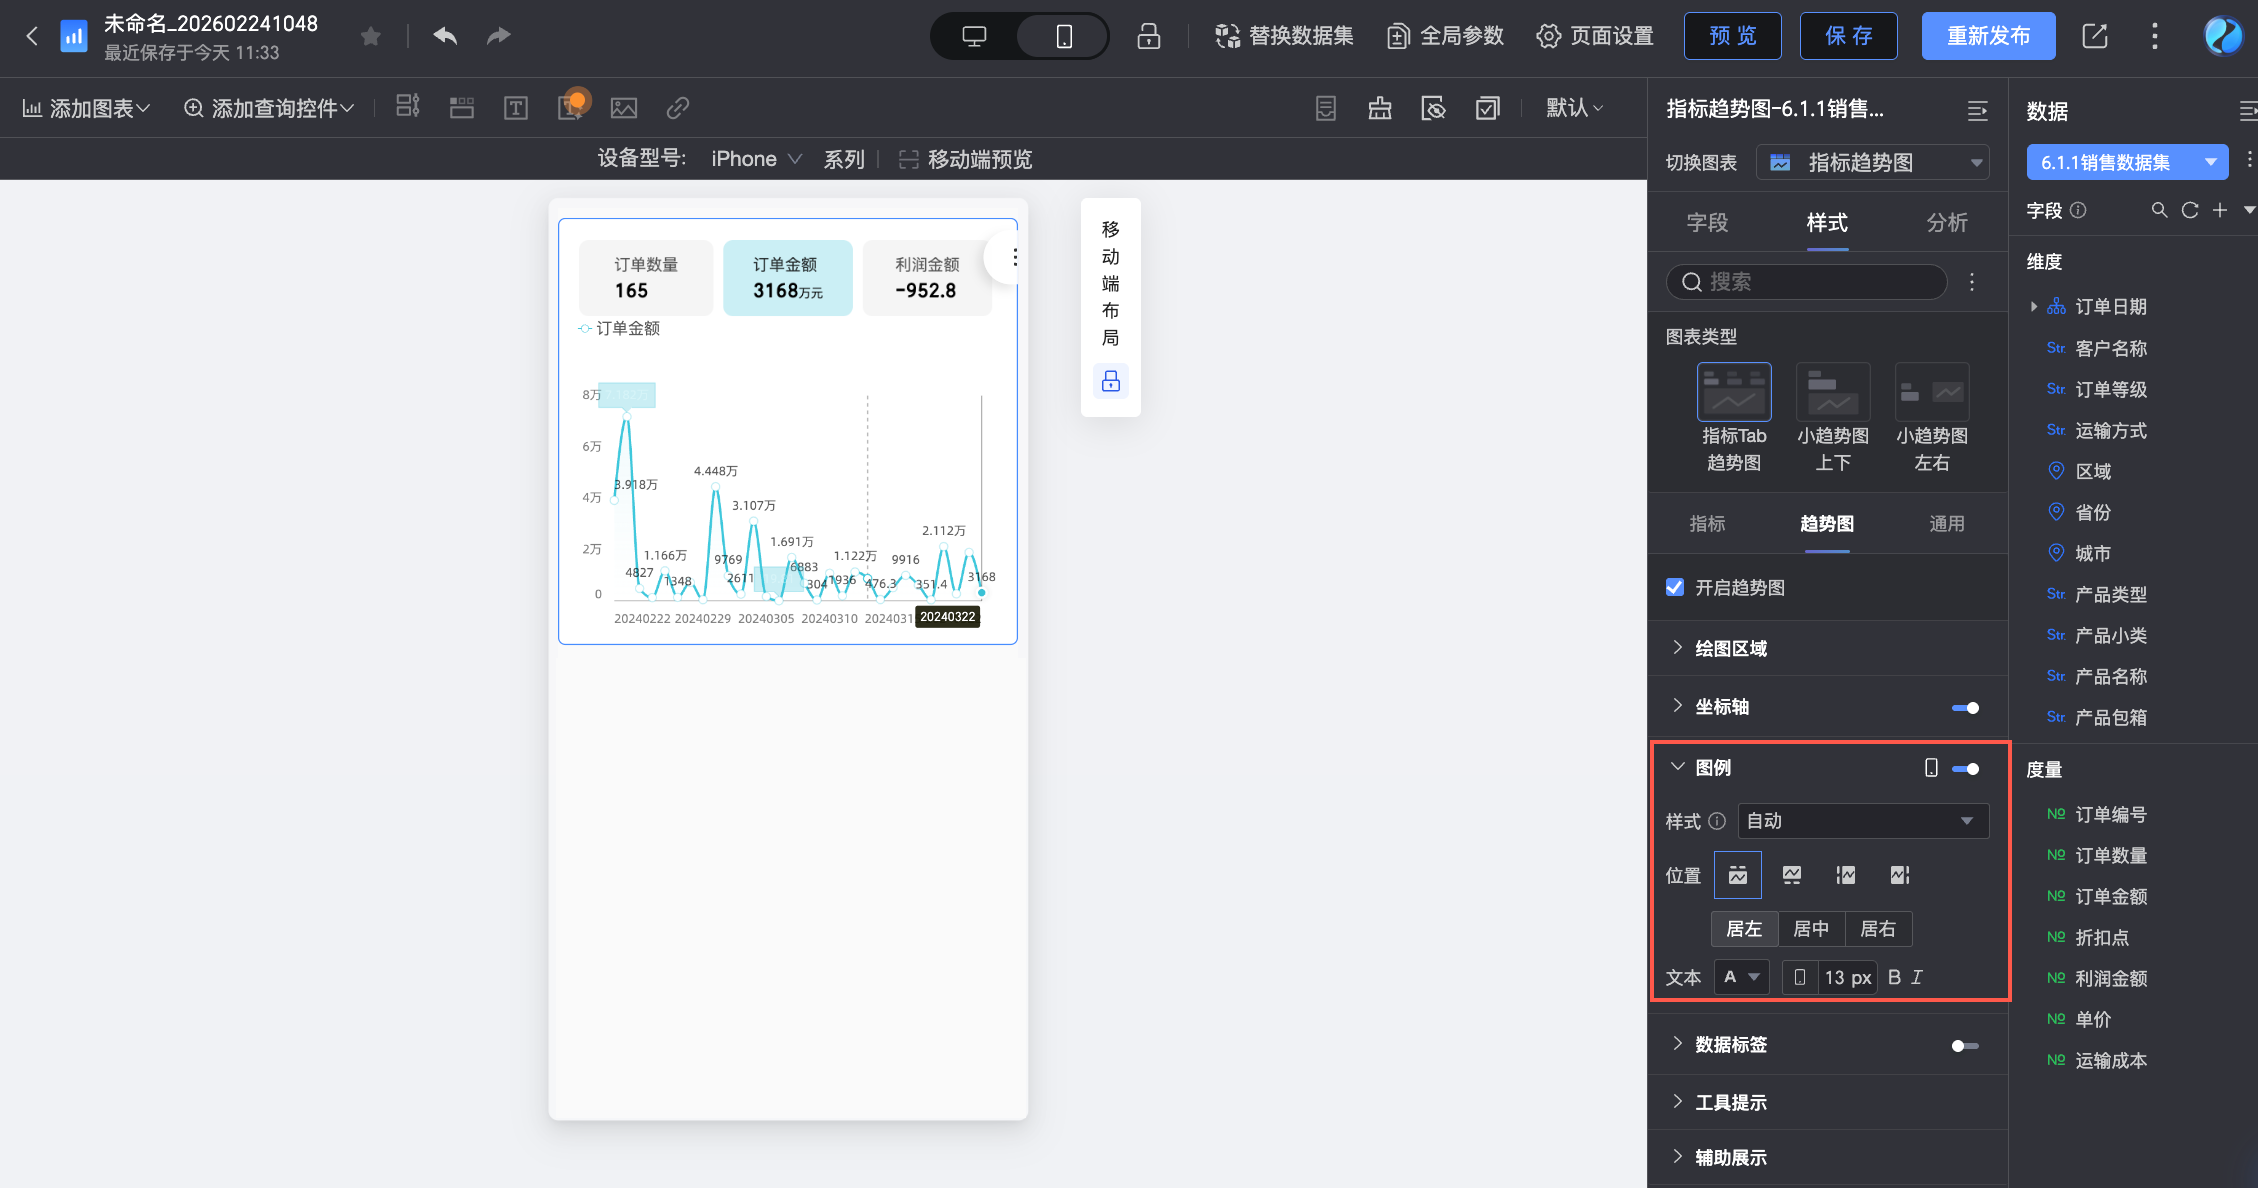Click the hyperlink widget icon
Viewport: 2258px width, 1188px height.
[x=678, y=108]
